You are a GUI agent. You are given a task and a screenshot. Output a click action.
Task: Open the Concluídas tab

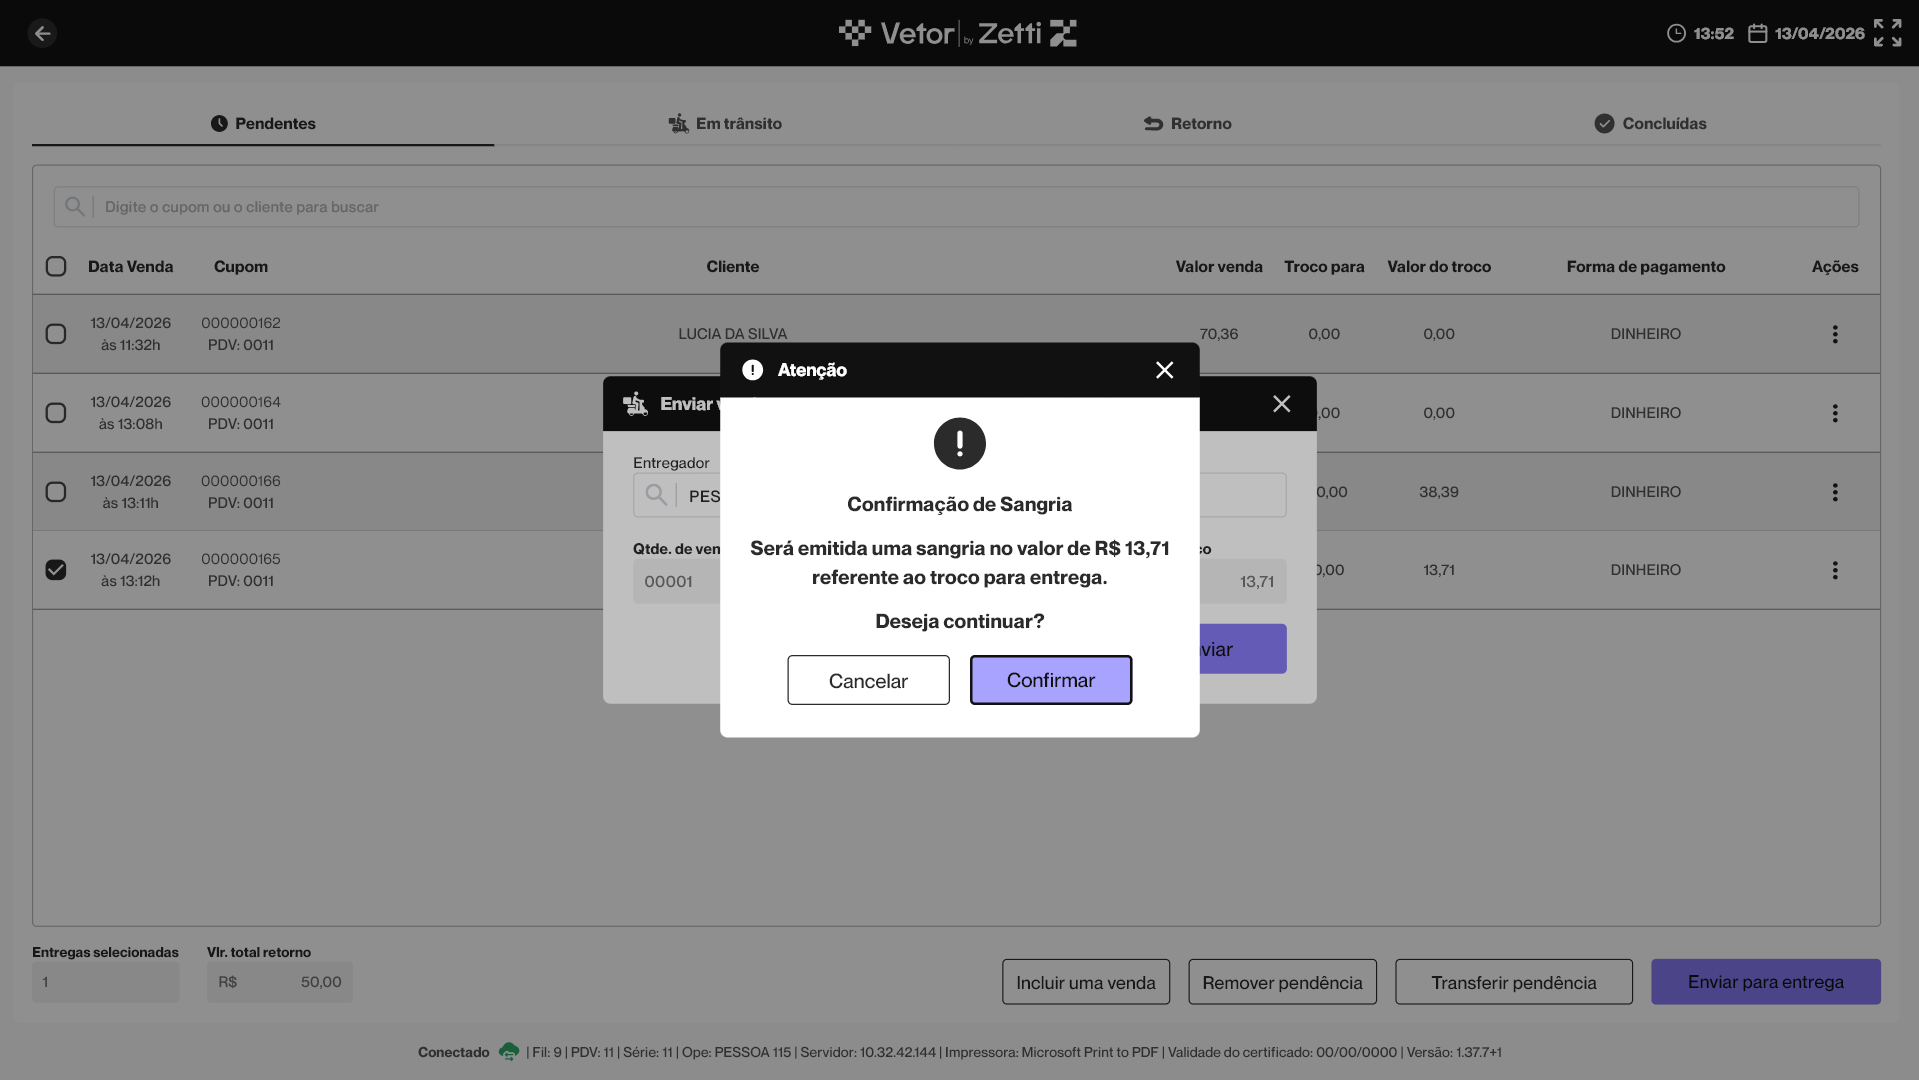click(1650, 124)
